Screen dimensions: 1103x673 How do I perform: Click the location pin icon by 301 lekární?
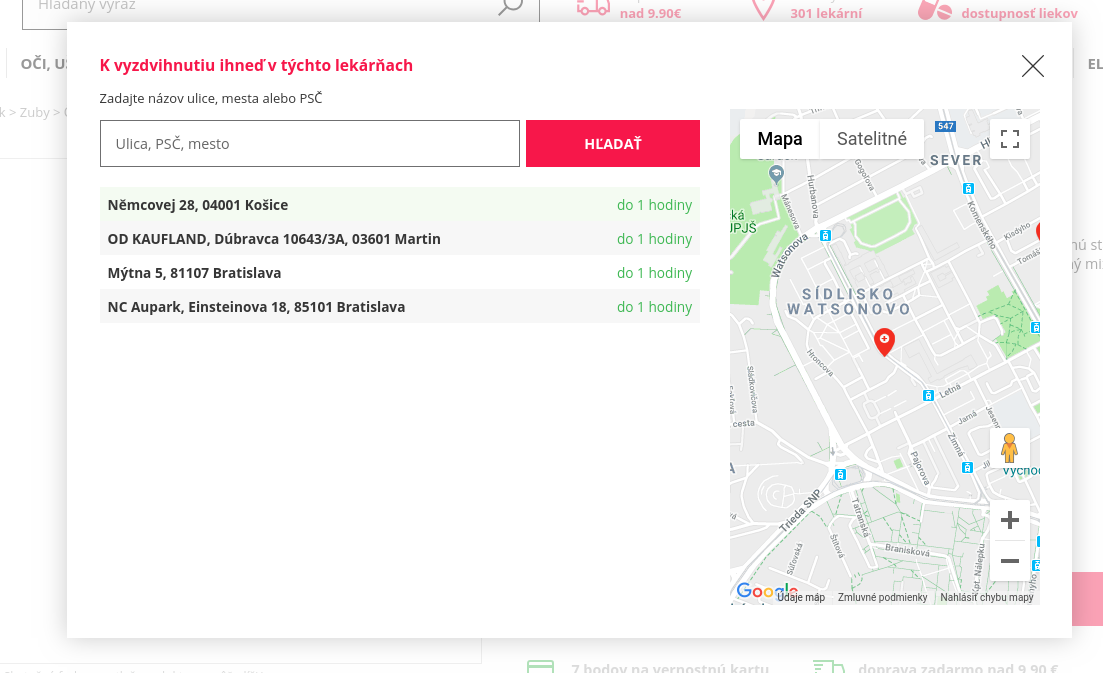(x=763, y=8)
